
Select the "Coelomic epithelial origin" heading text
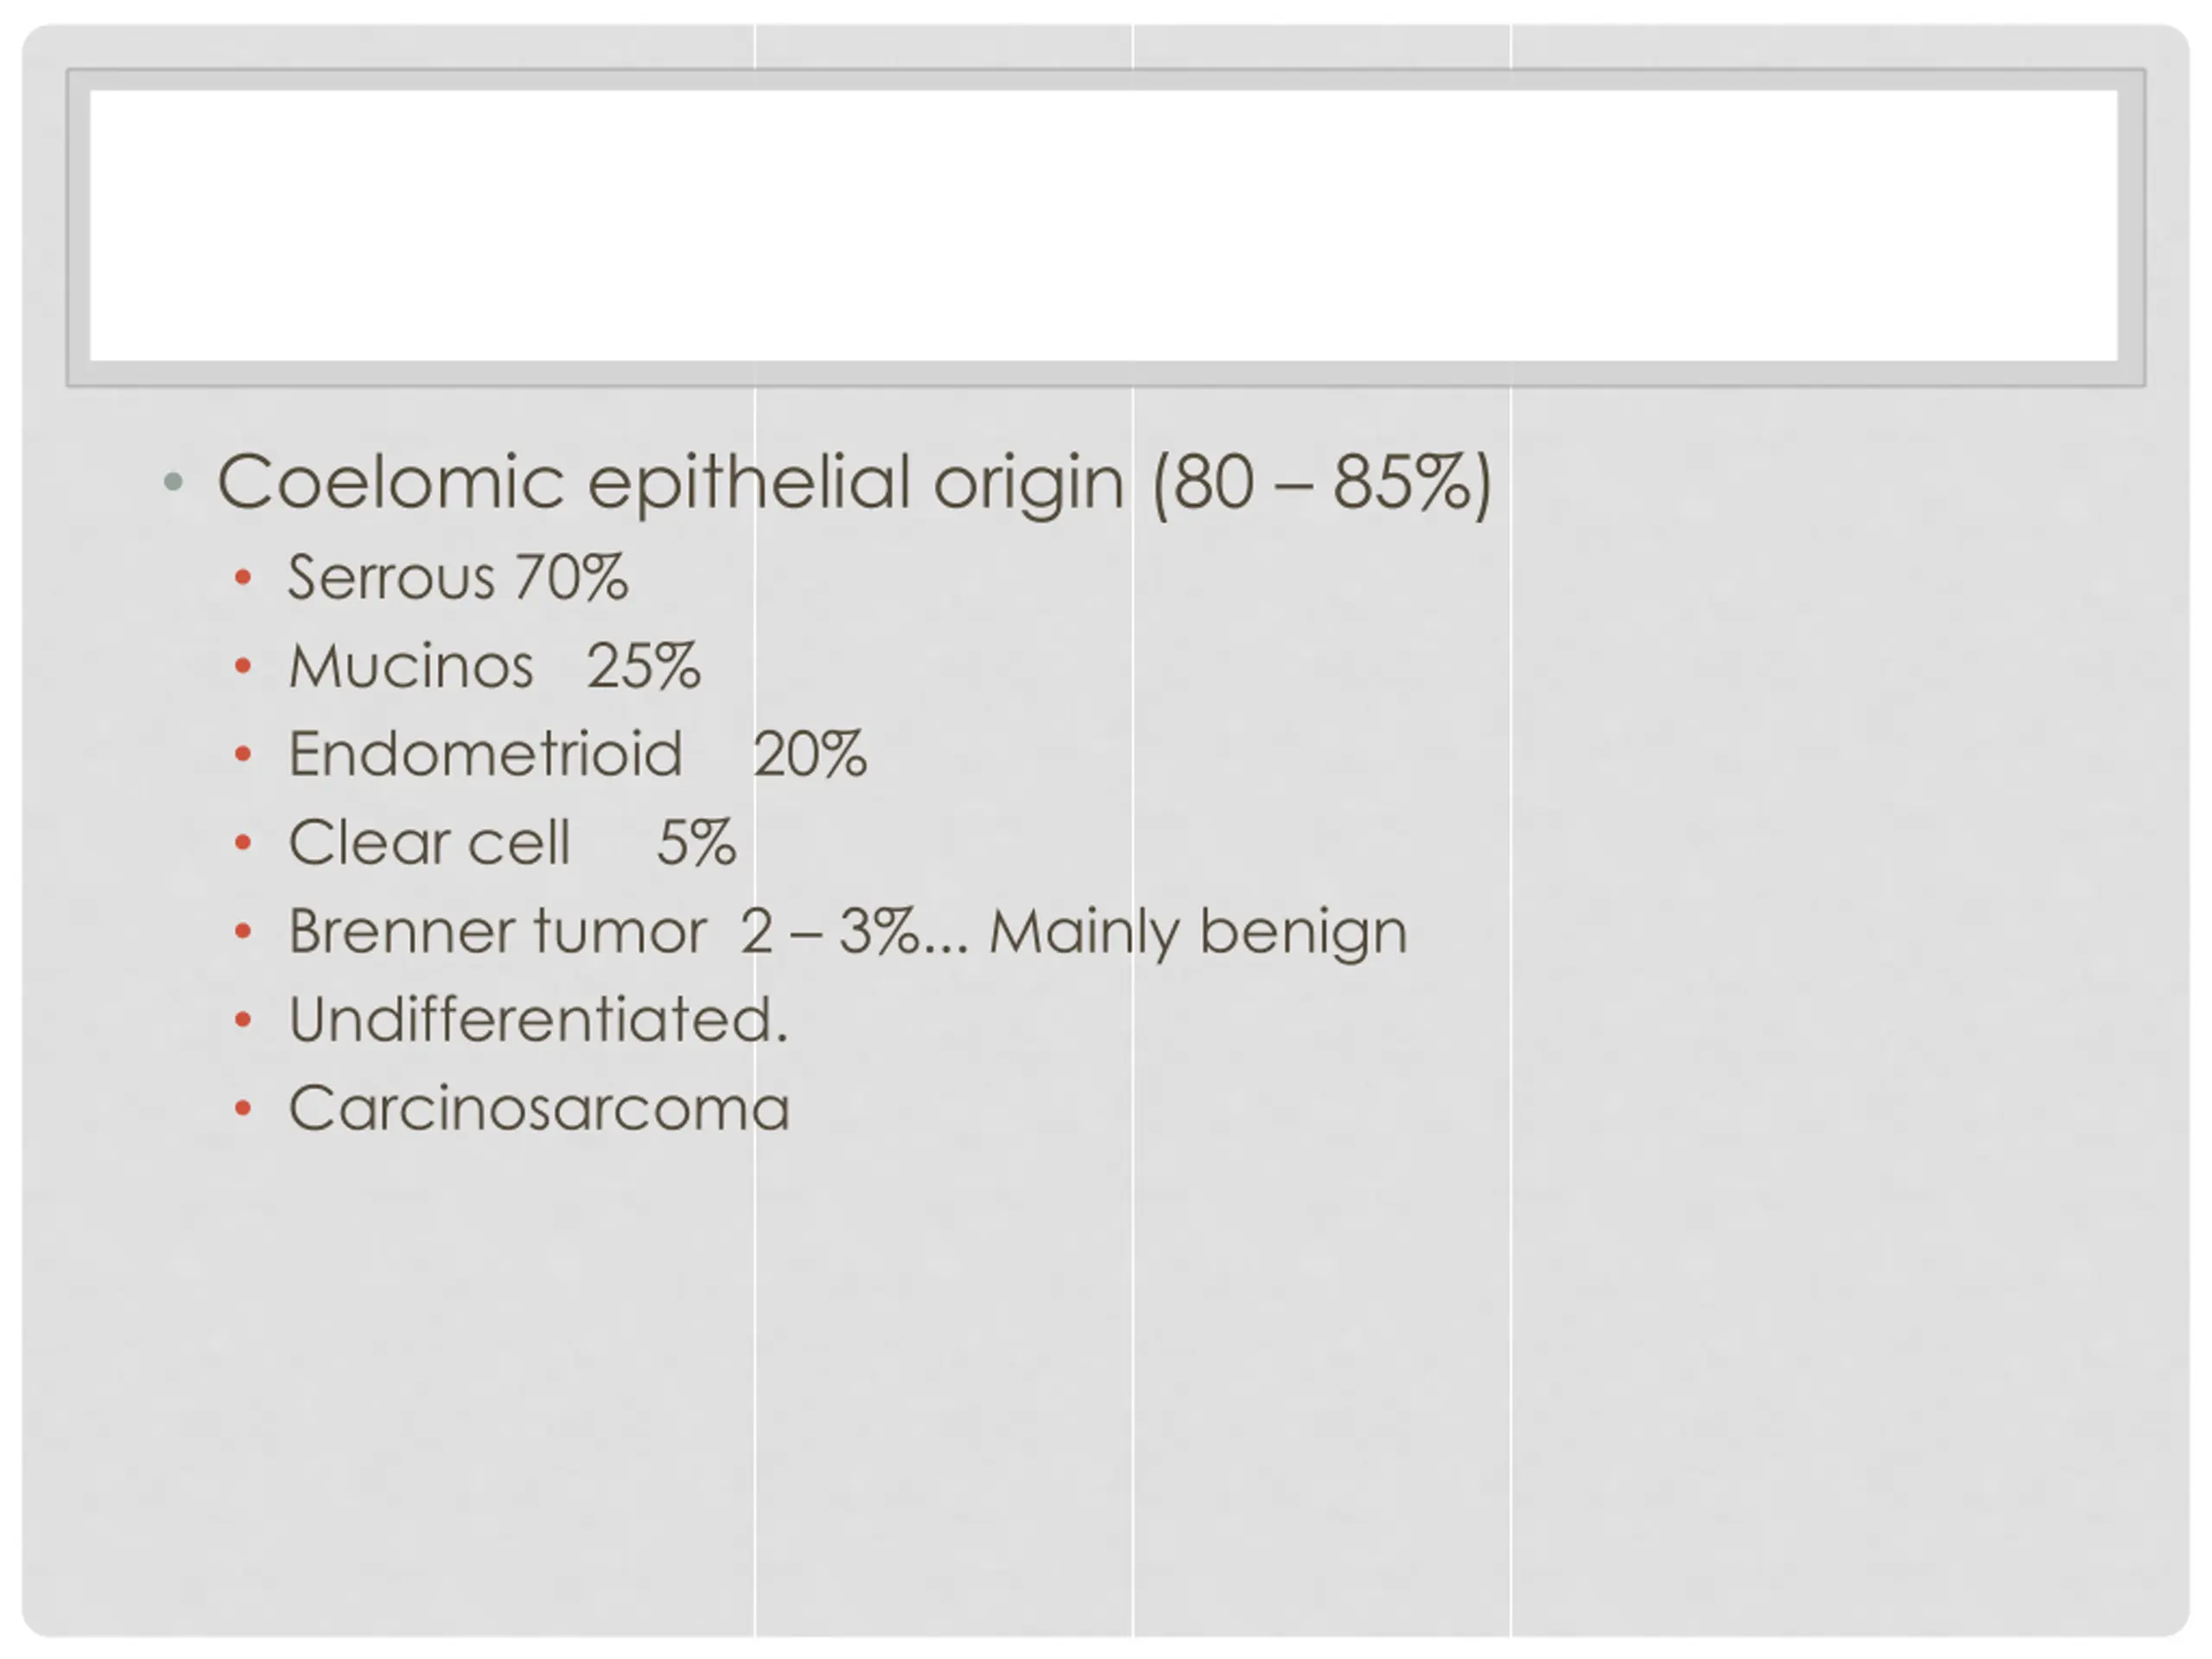(x=671, y=484)
